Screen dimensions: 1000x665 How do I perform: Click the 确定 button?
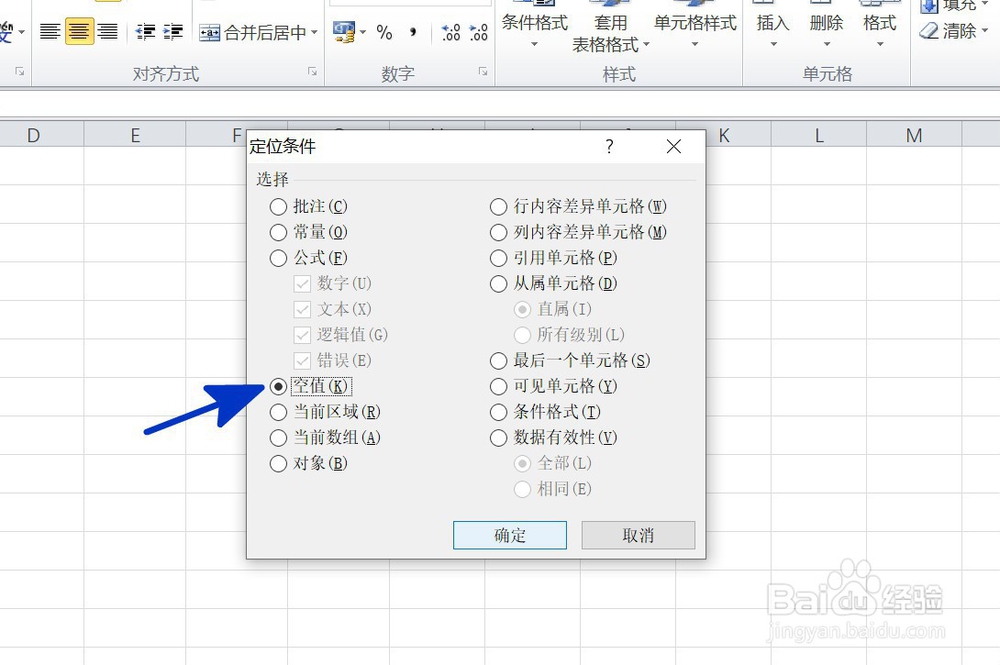(x=509, y=535)
